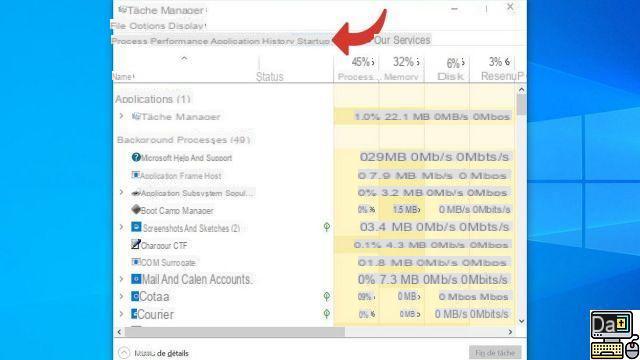Viewport: 640px width, 360px height.
Task: Click the Courier process icon
Action: pos(134,313)
